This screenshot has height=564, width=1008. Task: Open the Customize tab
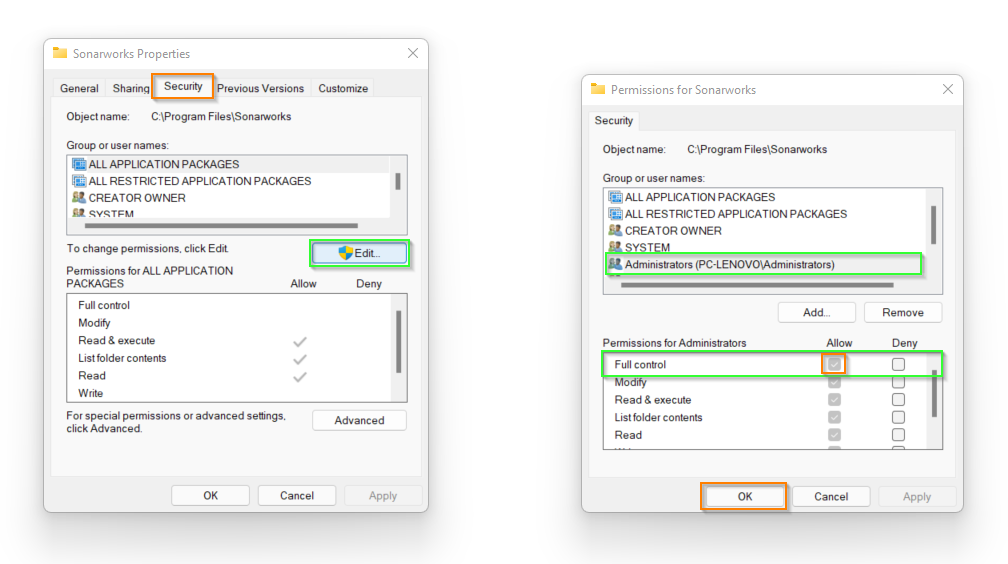(x=343, y=88)
